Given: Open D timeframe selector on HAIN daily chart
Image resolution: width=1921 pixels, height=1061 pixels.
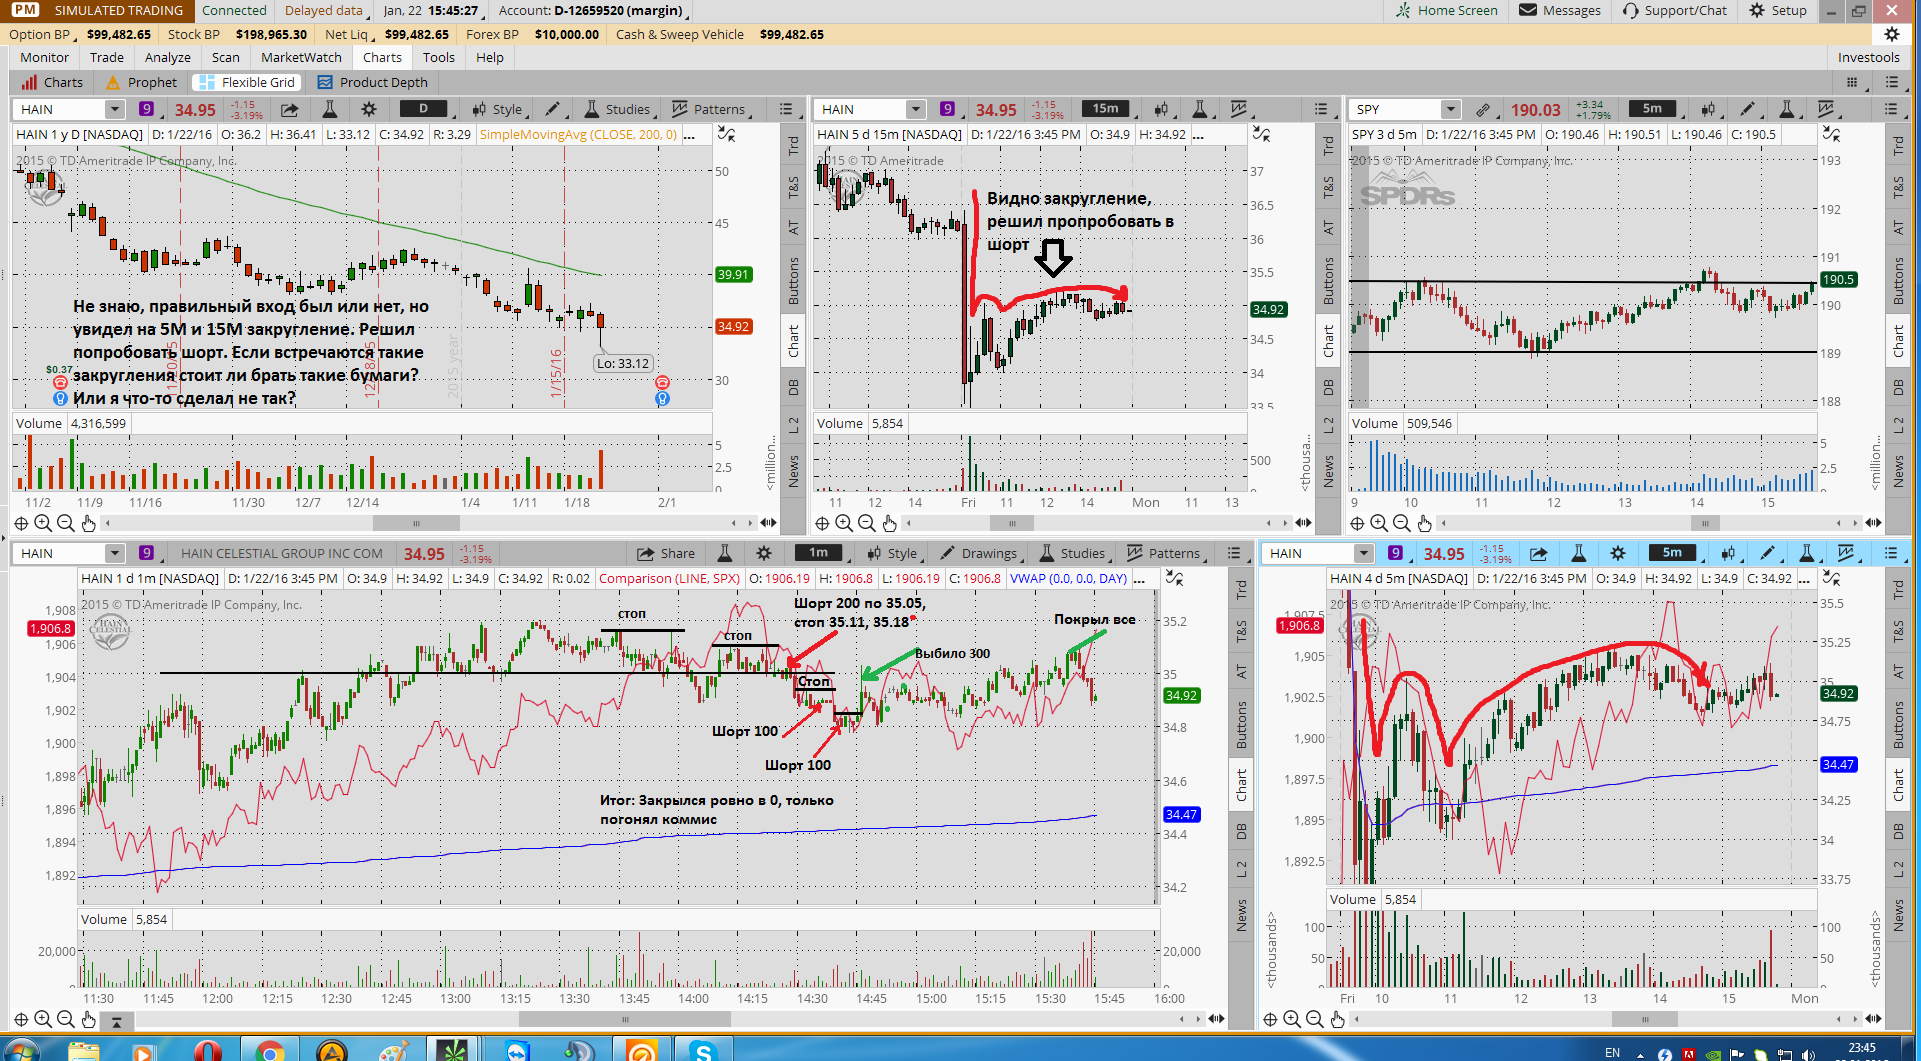Looking at the screenshot, I should (424, 109).
